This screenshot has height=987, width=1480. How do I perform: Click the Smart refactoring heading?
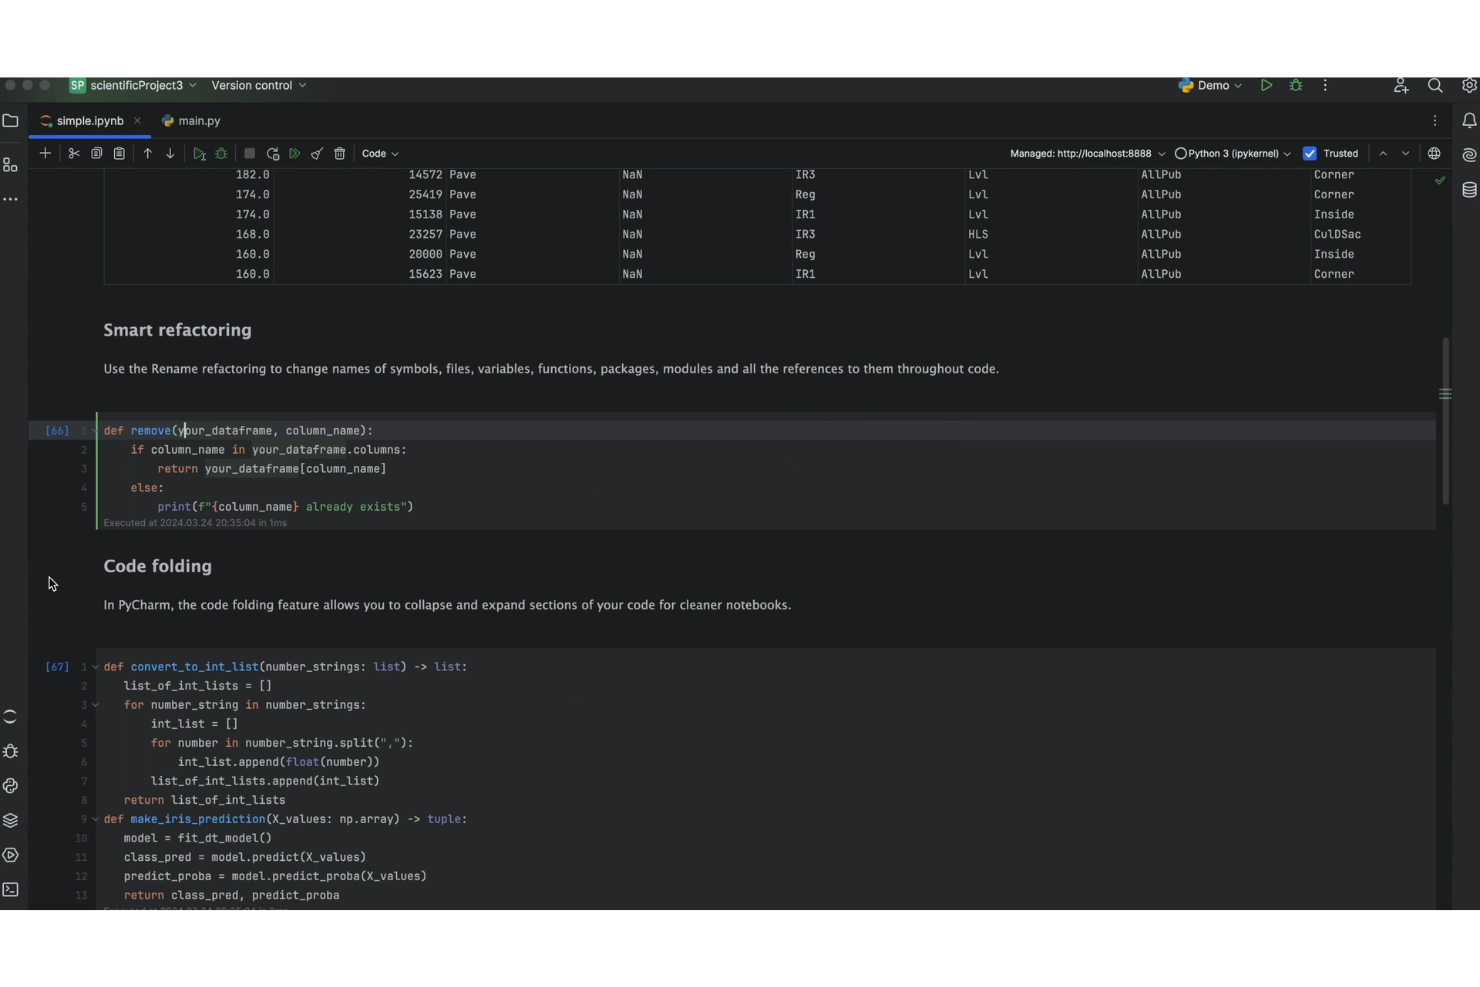pos(178,330)
